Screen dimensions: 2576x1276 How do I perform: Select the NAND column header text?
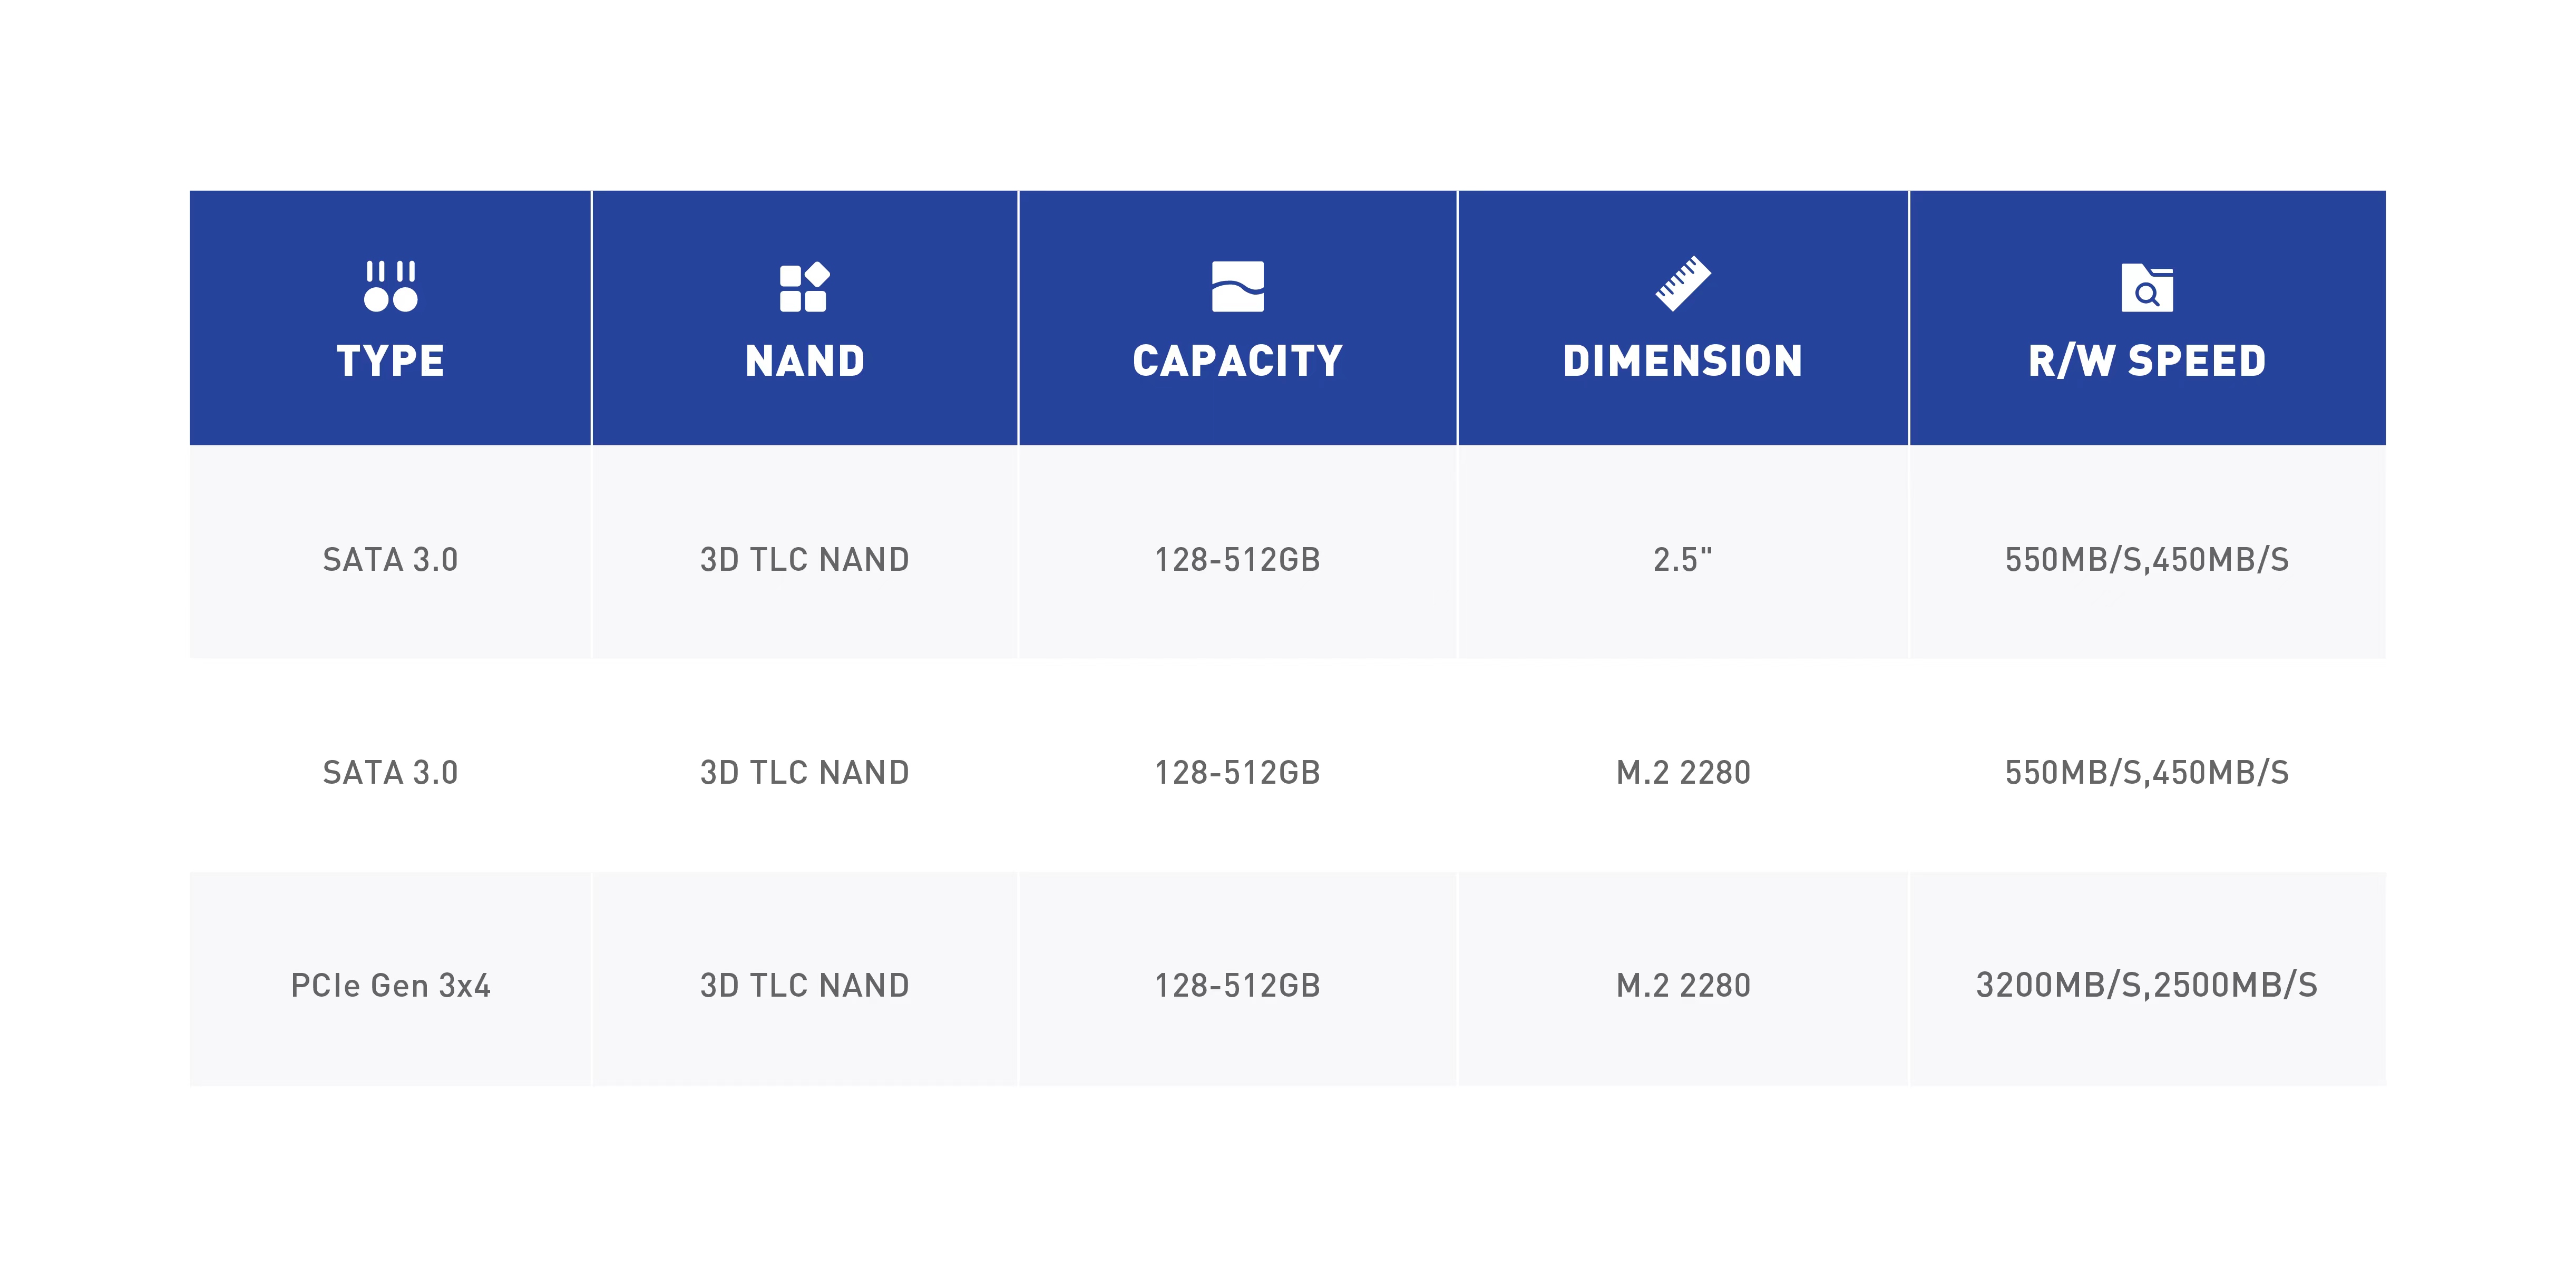(804, 361)
